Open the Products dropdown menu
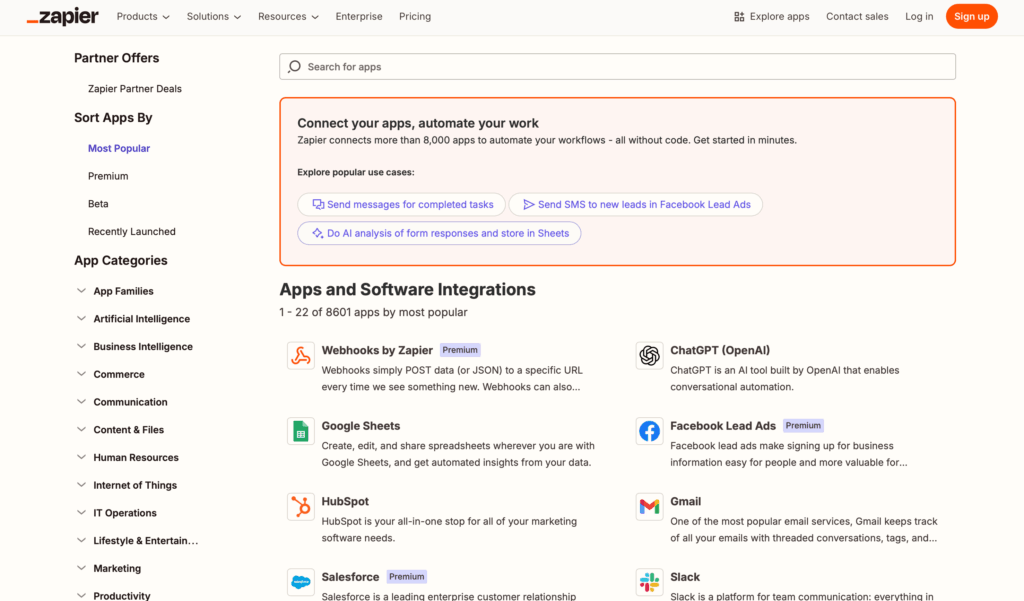The height and width of the screenshot is (601, 1024). tap(143, 17)
